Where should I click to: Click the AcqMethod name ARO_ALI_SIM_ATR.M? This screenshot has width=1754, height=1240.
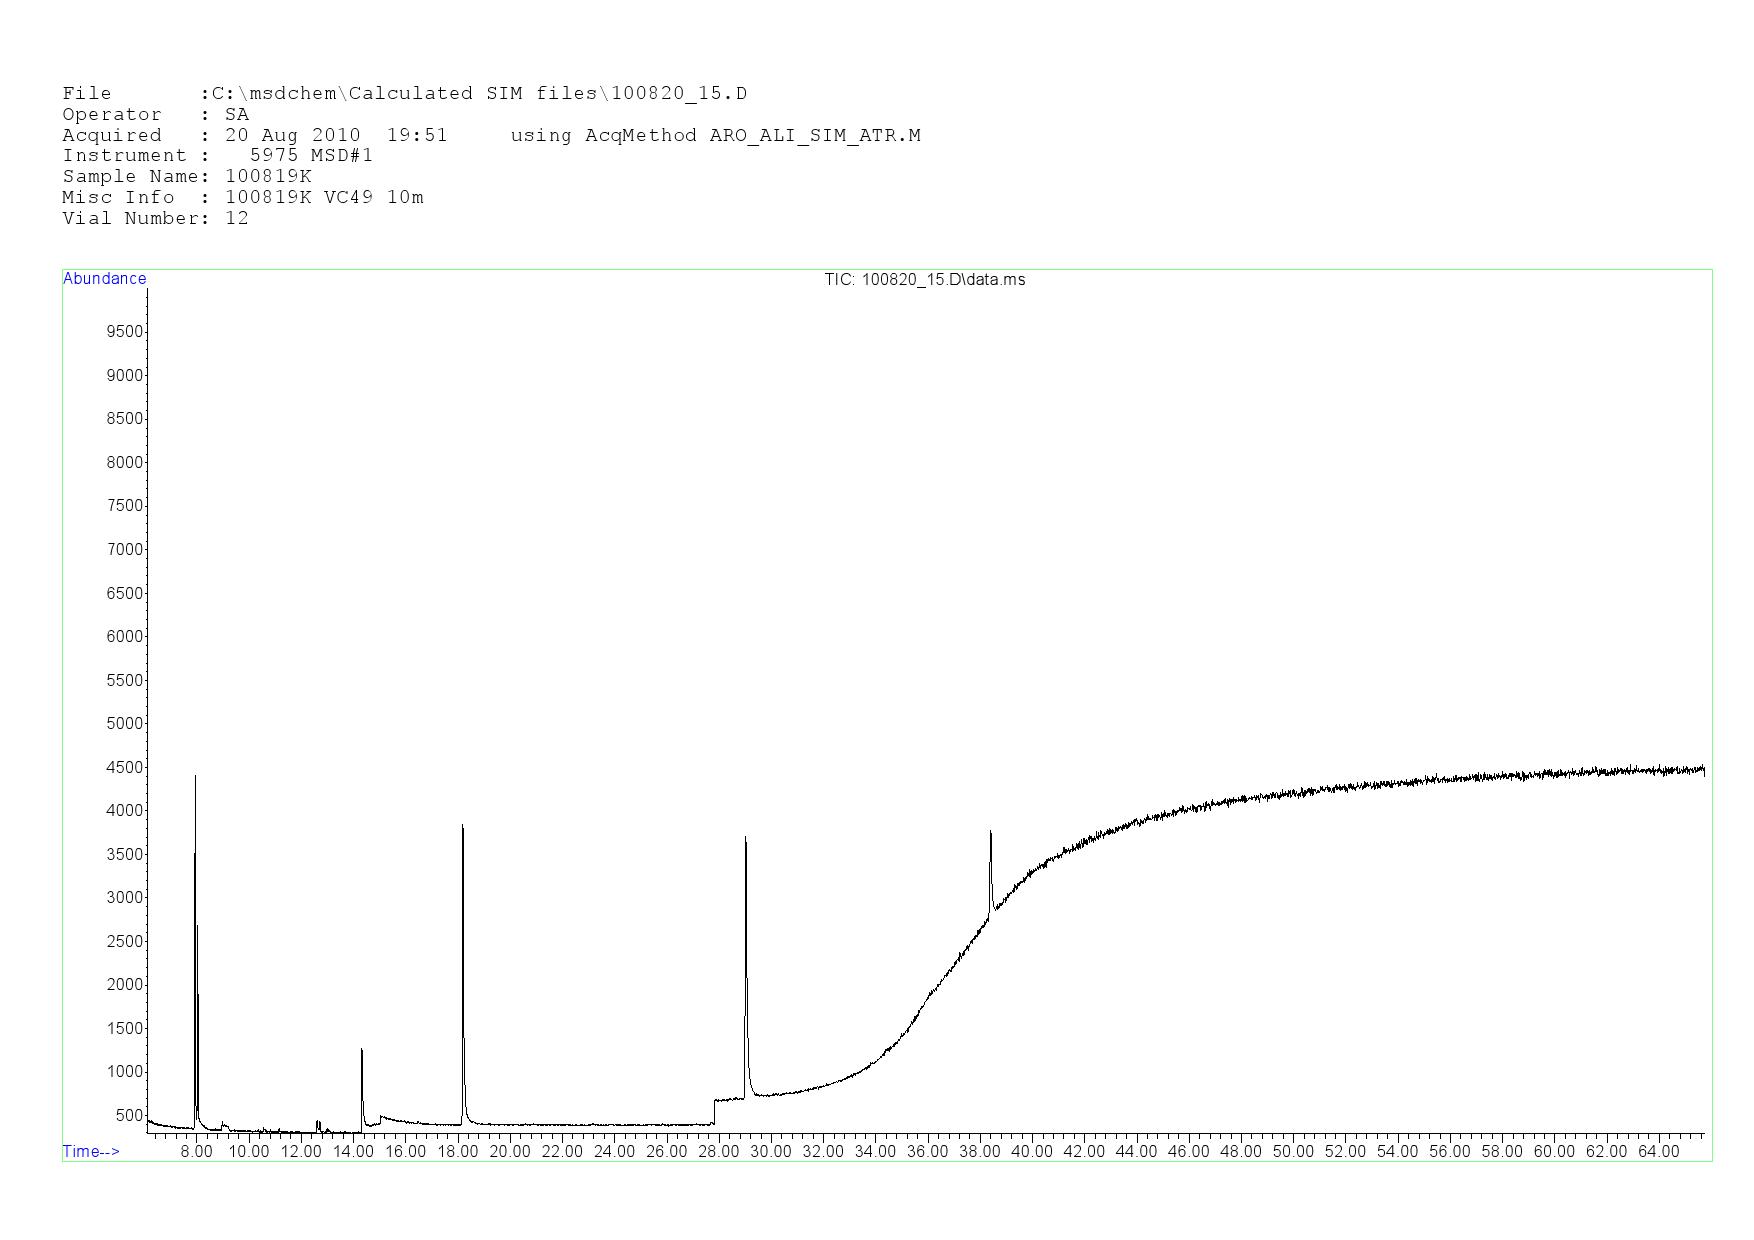(x=815, y=136)
